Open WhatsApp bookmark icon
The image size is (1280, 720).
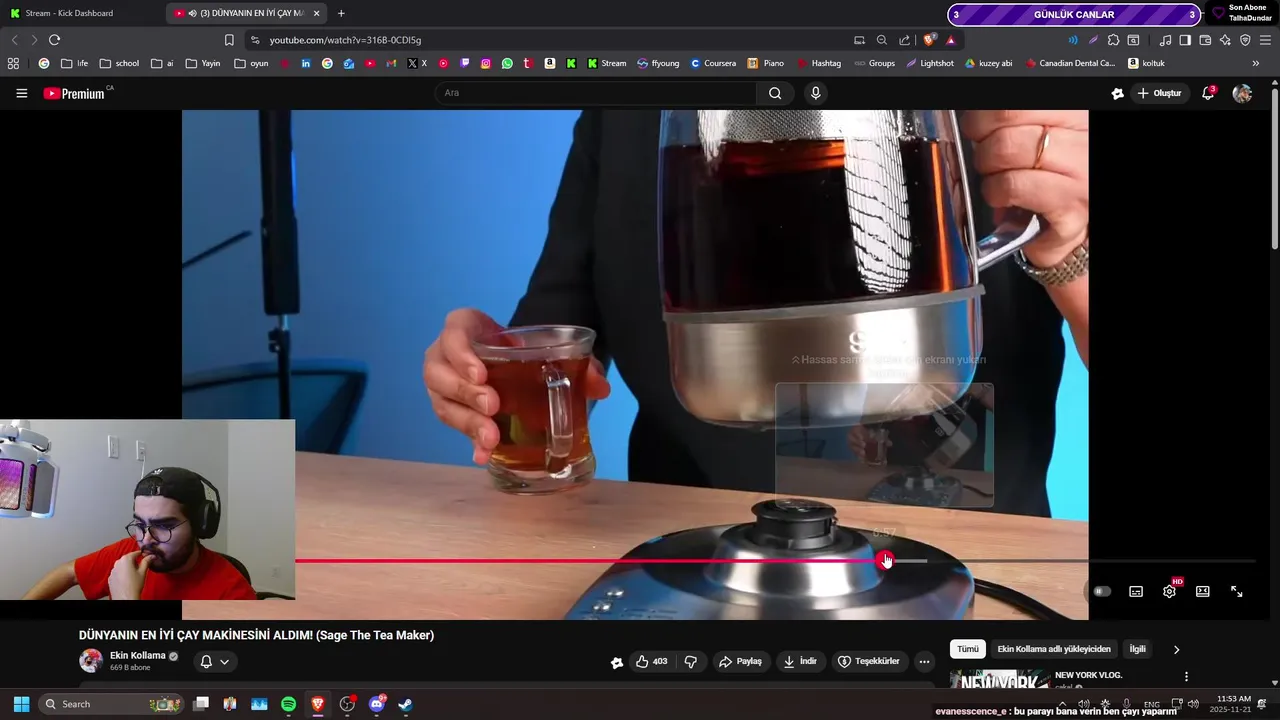coord(507,63)
